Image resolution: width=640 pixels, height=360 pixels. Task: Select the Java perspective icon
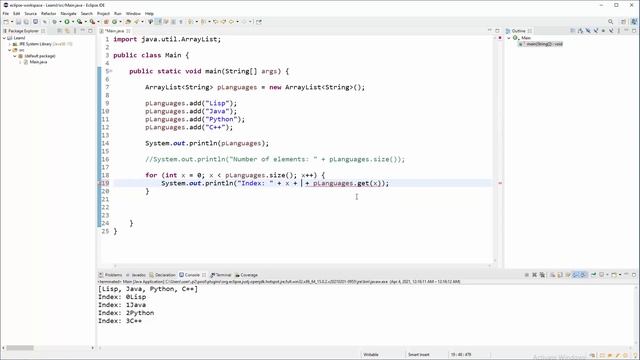click(634, 22)
